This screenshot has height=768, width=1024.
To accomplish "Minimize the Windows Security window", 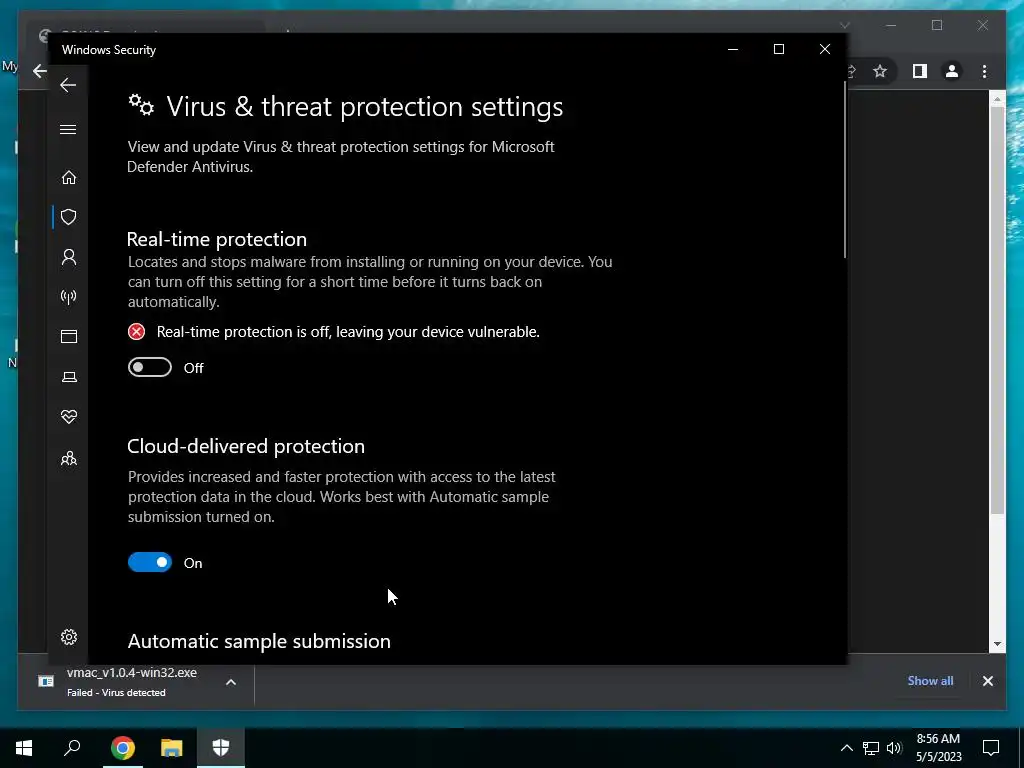I will click(733, 49).
